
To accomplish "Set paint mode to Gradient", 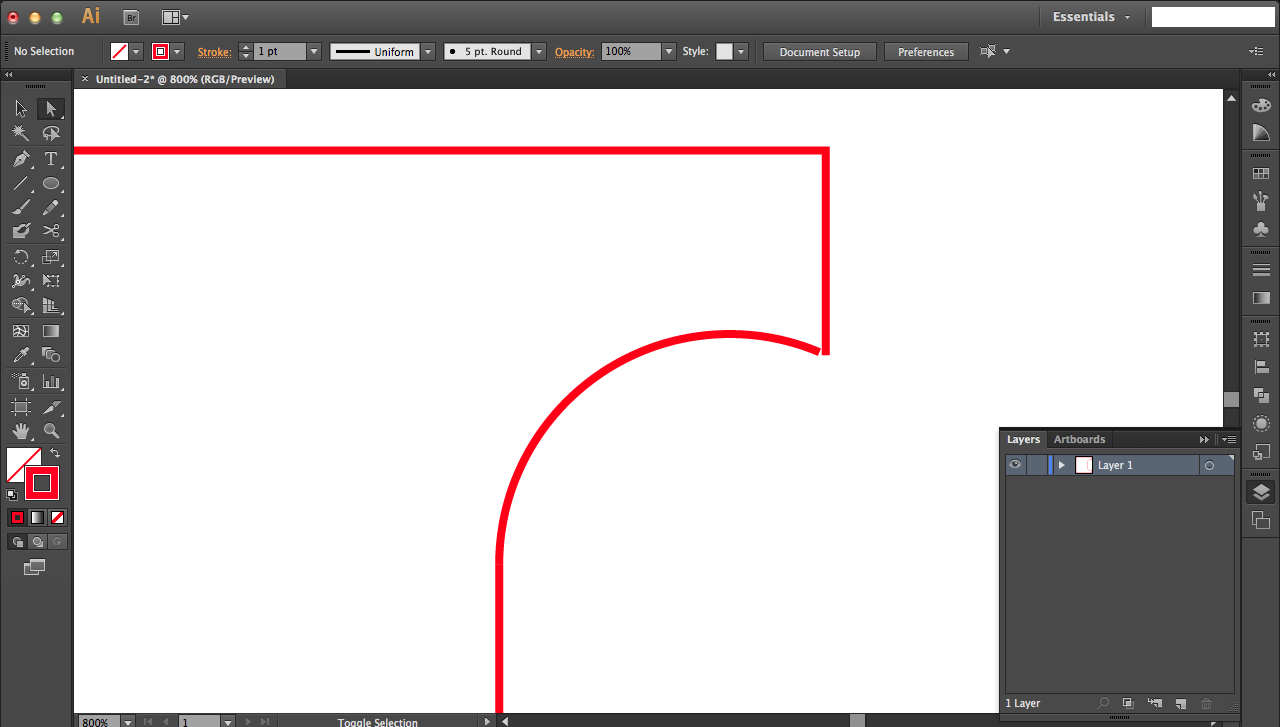I will [x=37, y=517].
